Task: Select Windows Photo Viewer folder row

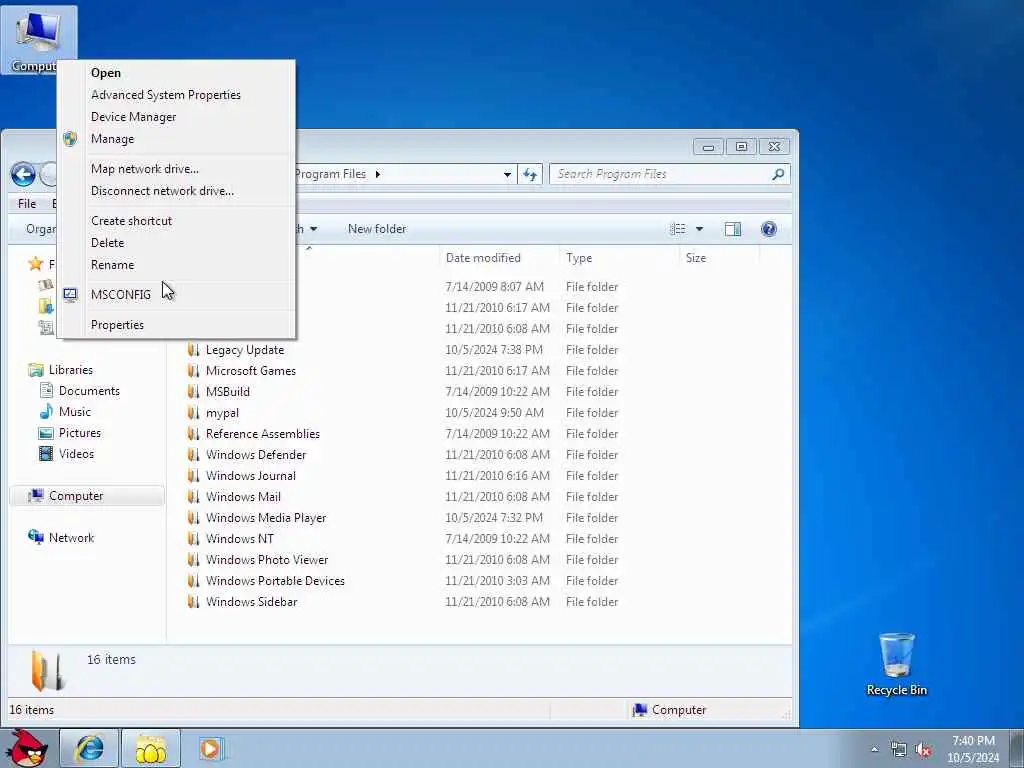Action: [472, 560]
